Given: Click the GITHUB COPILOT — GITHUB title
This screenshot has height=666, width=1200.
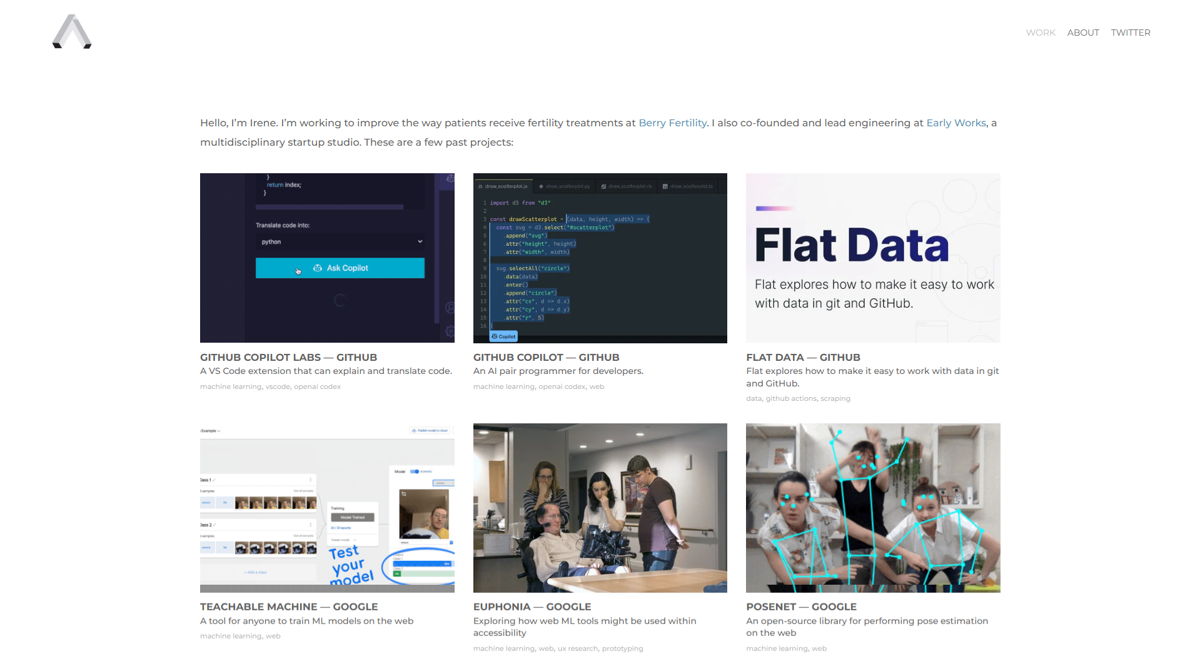Looking at the screenshot, I should pyautogui.click(x=546, y=357).
